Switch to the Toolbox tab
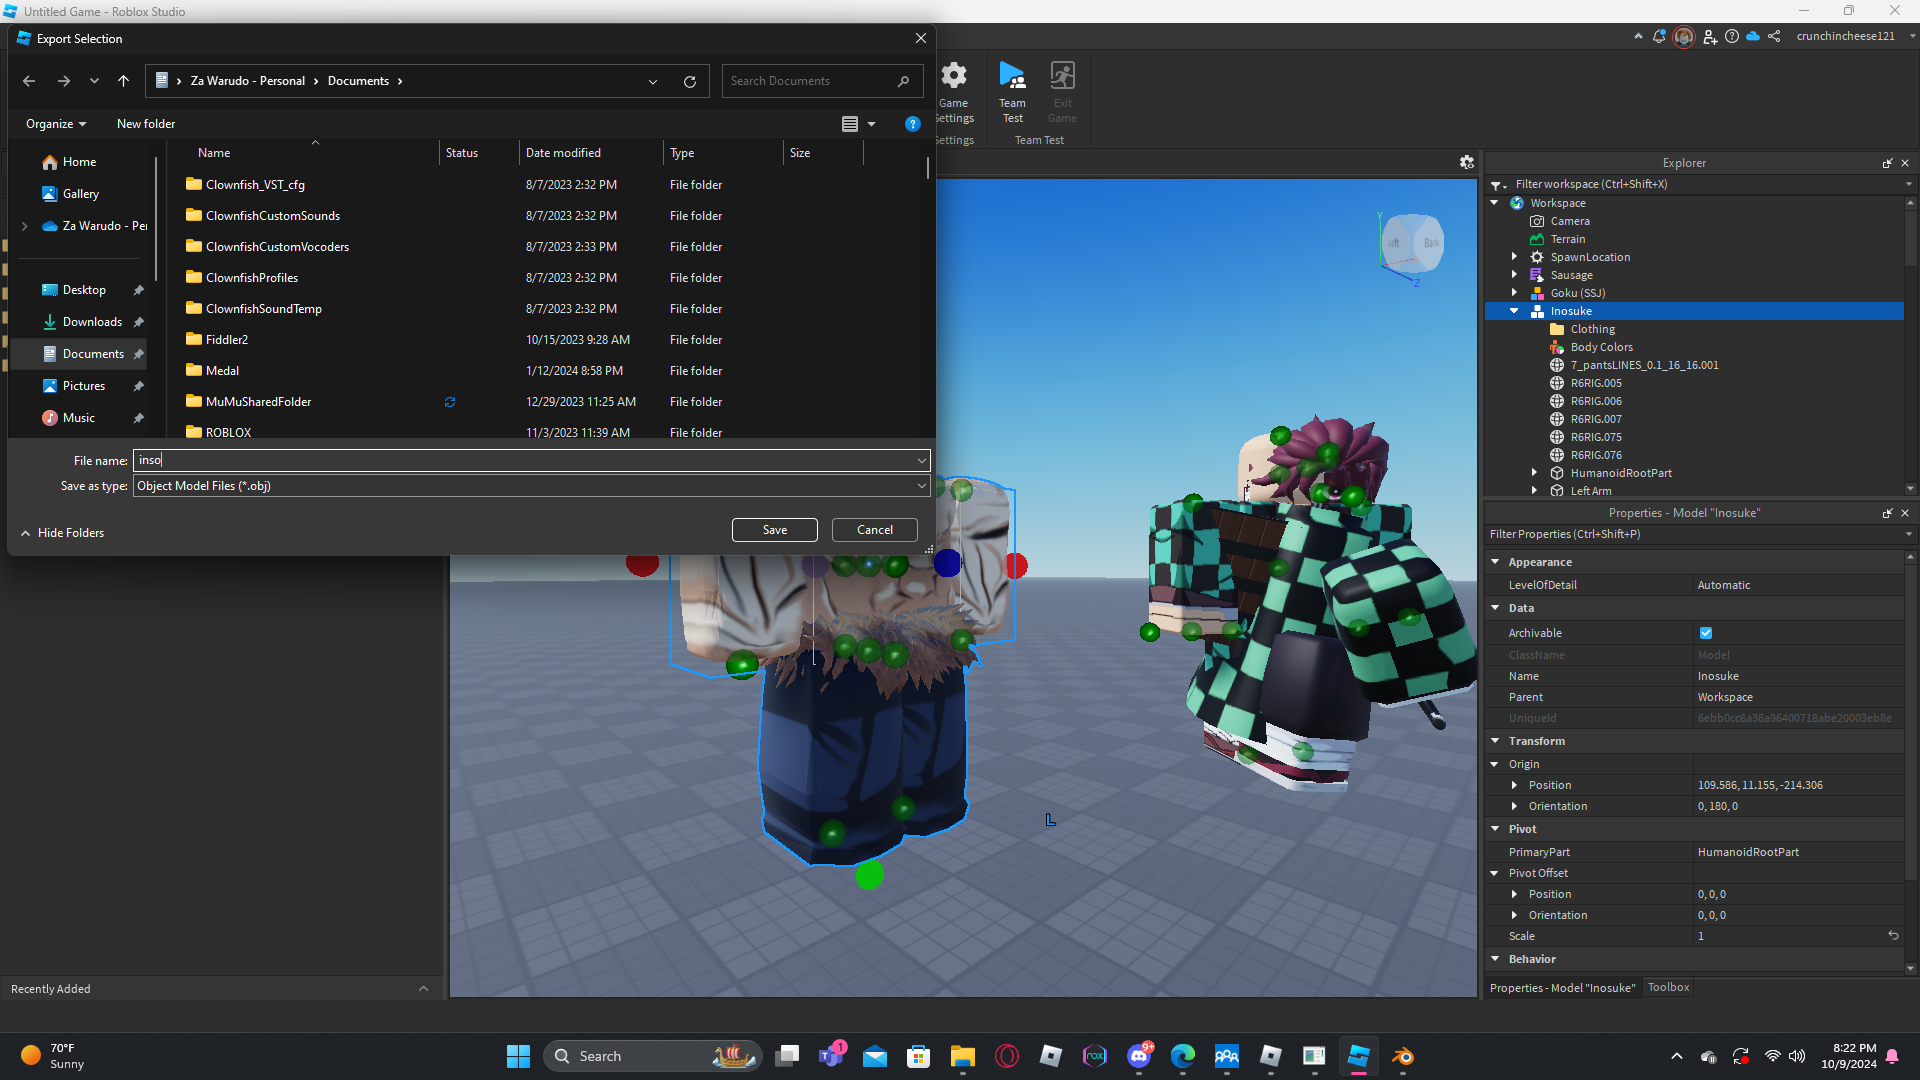Image resolution: width=1920 pixels, height=1080 pixels. (x=1668, y=987)
